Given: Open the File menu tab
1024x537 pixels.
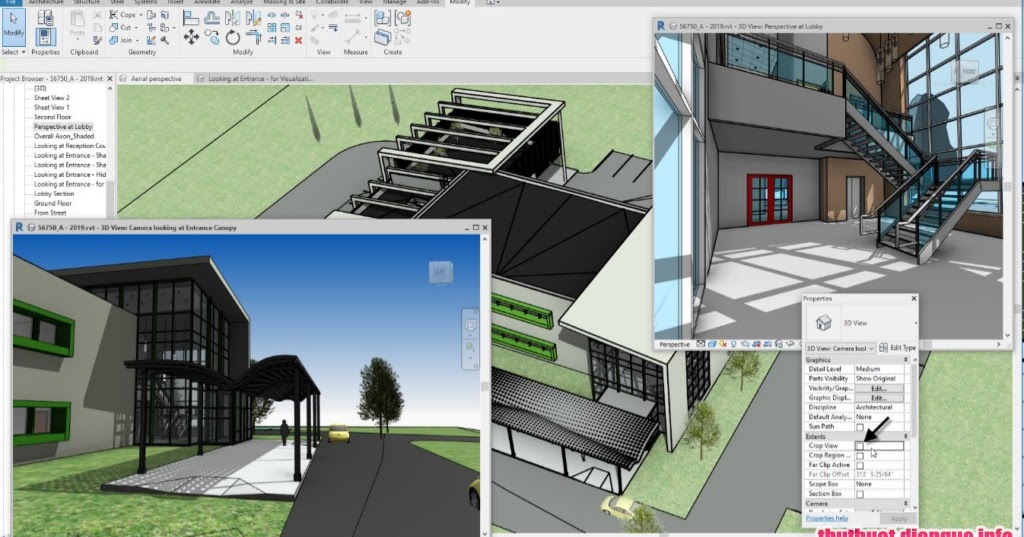Looking at the screenshot, I should [x=10, y=3].
